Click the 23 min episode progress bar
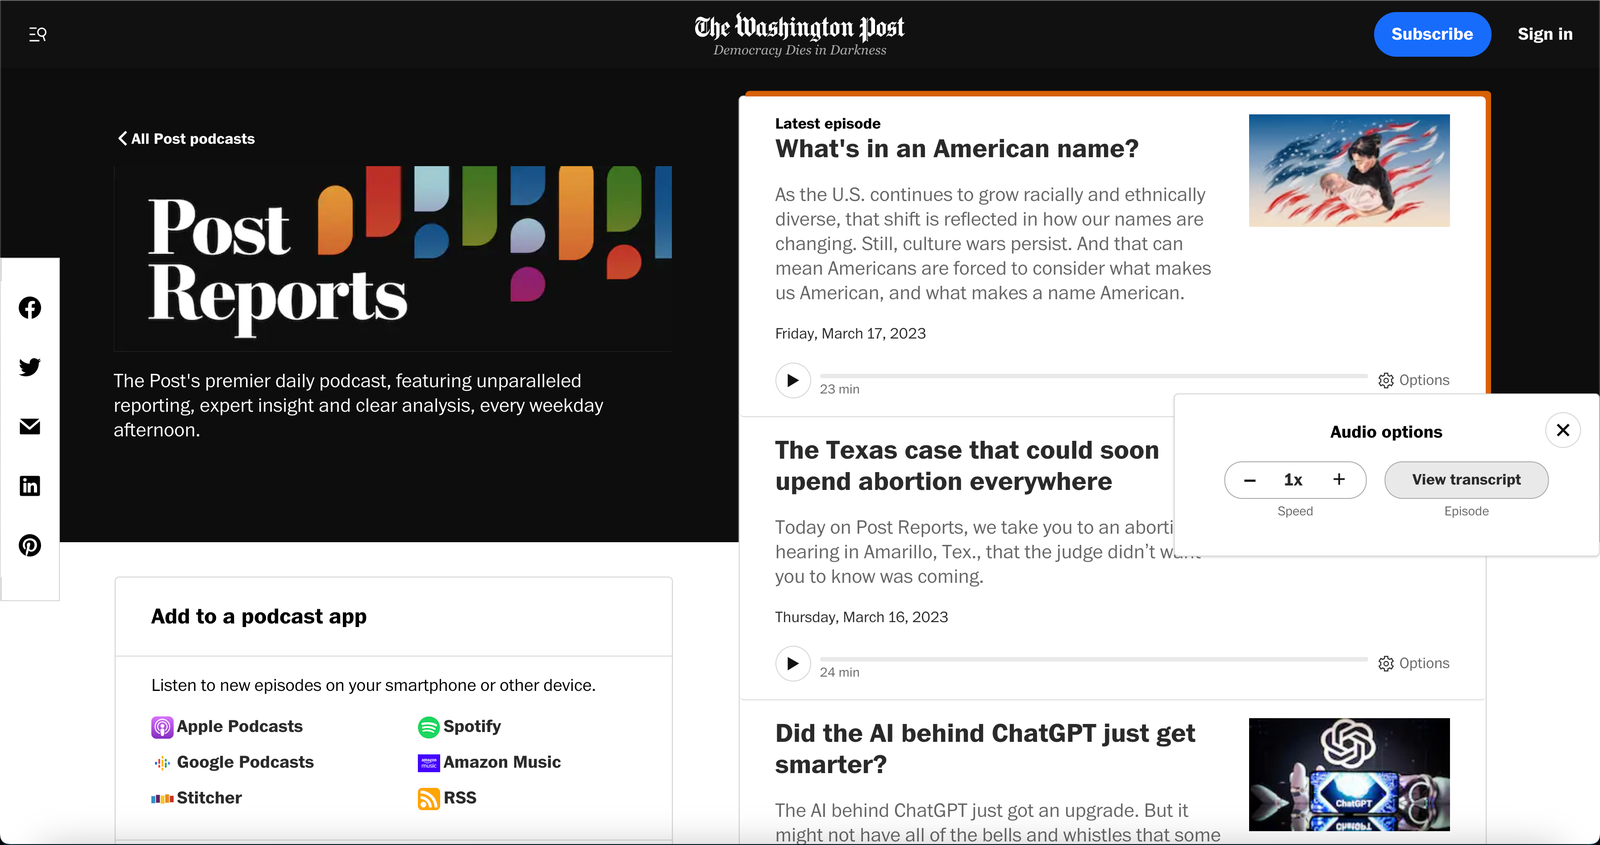1600x845 pixels. (x=1093, y=376)
